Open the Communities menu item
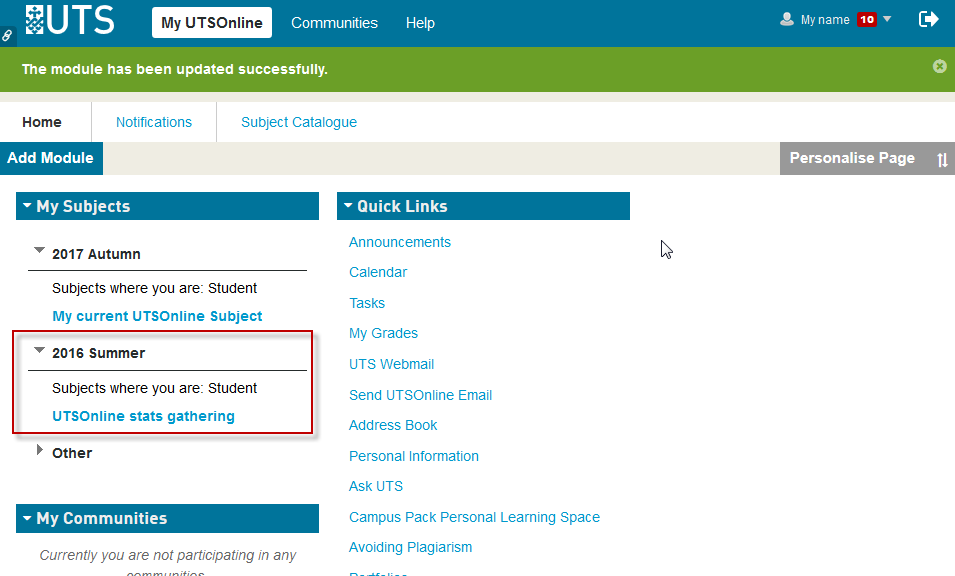Image resolution: width=955 pixels, height=576 pixels. [x=334, y=23]
